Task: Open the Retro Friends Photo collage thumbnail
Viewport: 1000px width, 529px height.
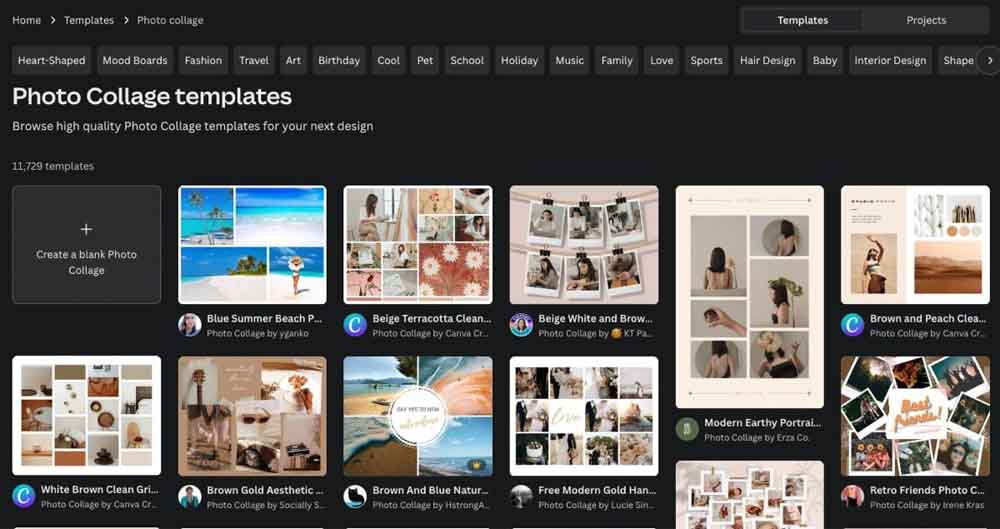Action: (x=914, y=415)
